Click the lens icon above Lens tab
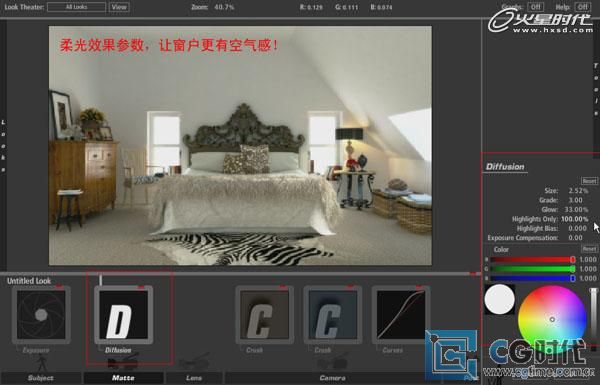The width and height of the screenshot is (600, 385). pyautogui.click(x=194, y=362)
